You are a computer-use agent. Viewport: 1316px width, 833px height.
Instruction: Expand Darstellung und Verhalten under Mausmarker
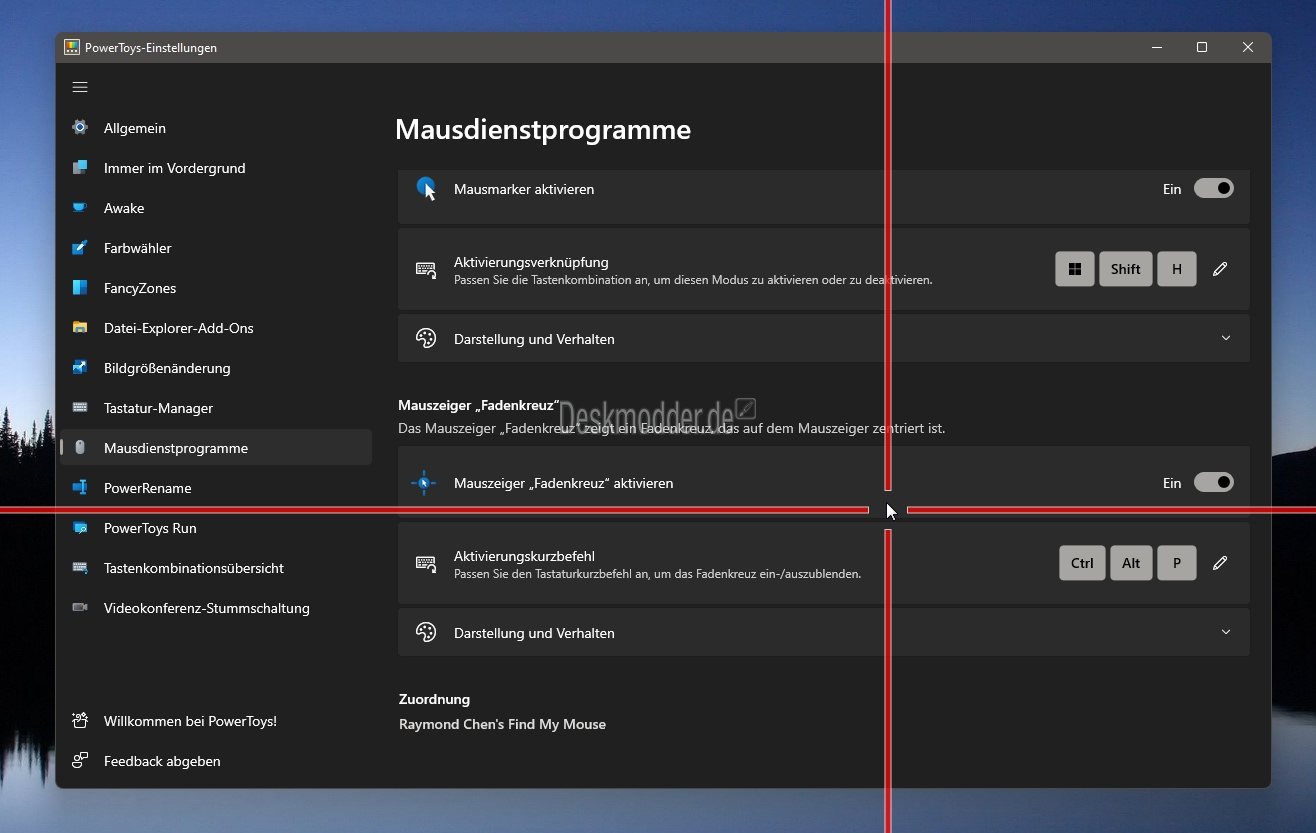click(824, 339)
